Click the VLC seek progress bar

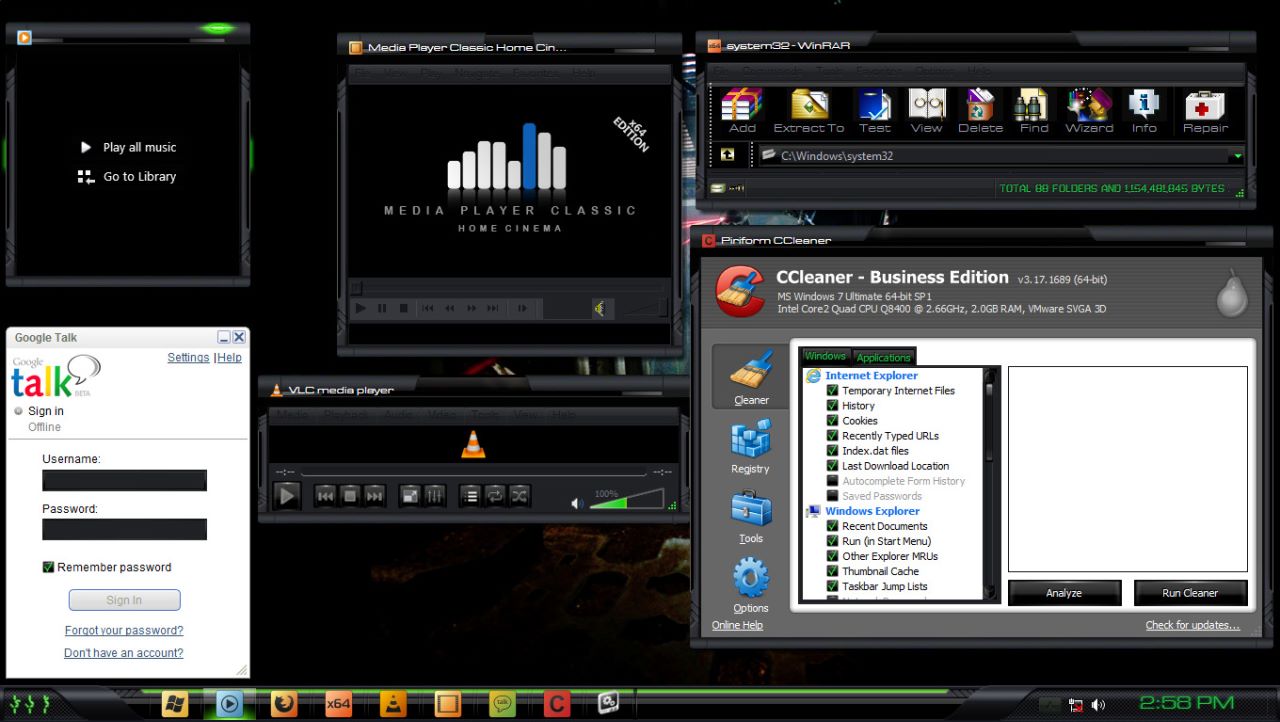coord(473,472)
